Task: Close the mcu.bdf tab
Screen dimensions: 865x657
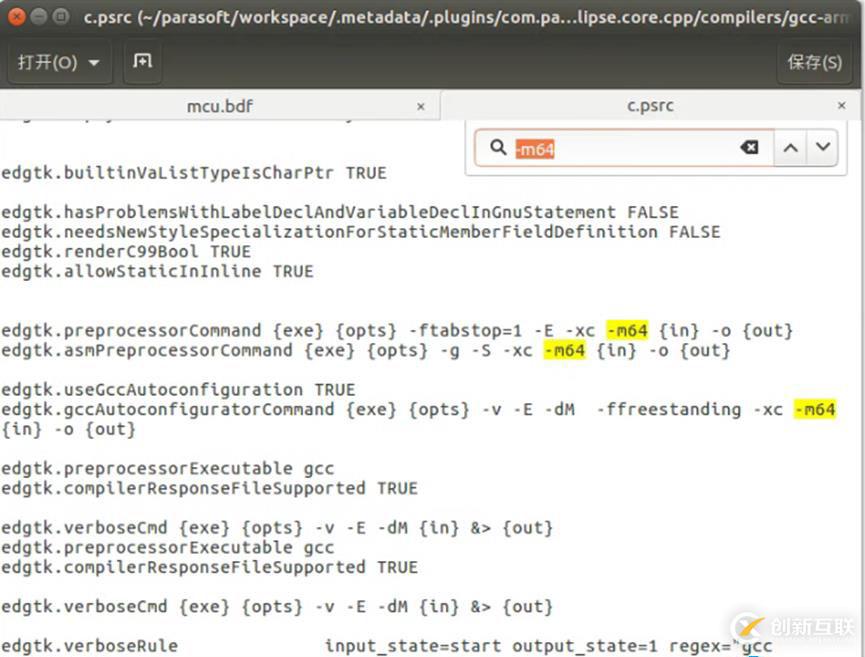Action: (x=421, y=106)
